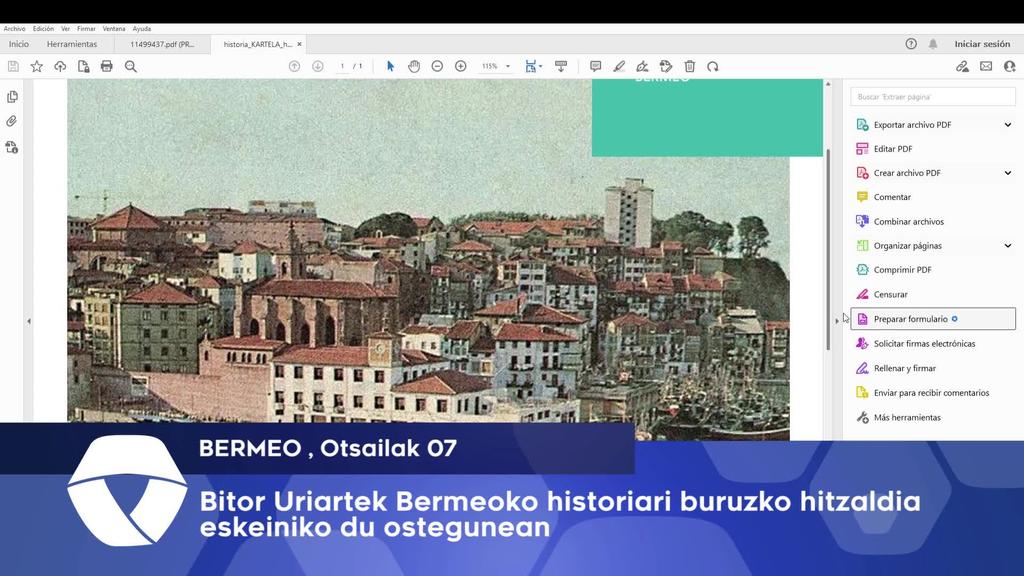Switch to Inicio tab

pyautogui.click(x=19, y=44)
